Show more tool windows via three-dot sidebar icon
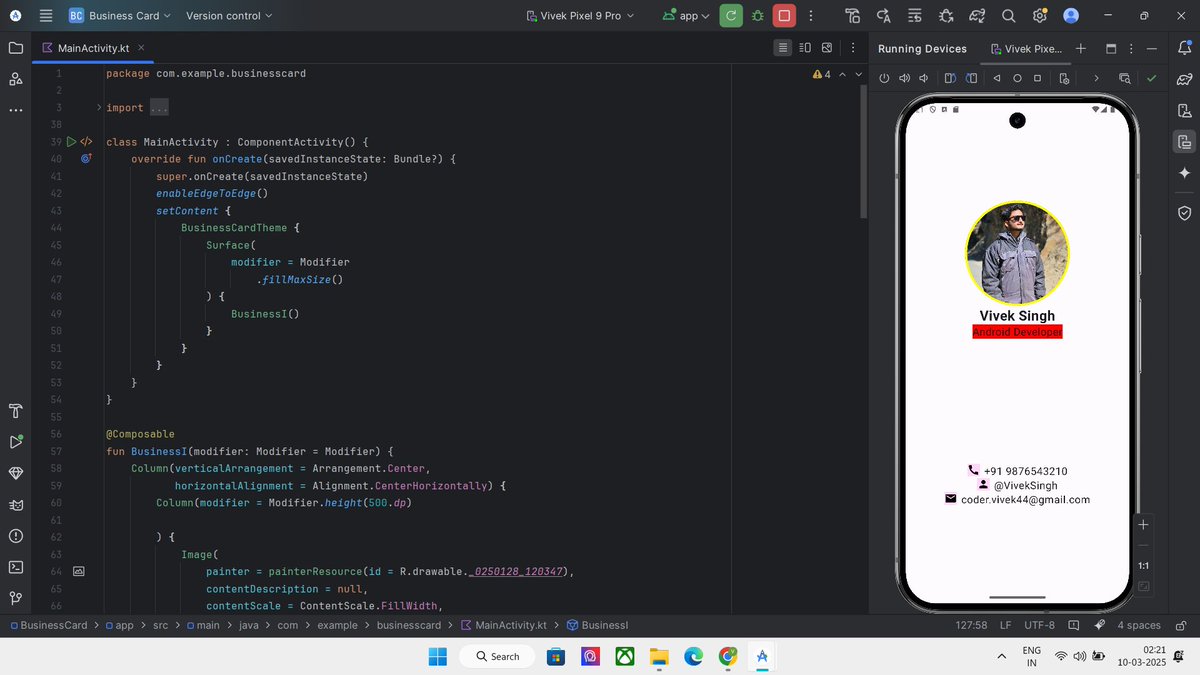1200x675 pixels. point(15,110)
